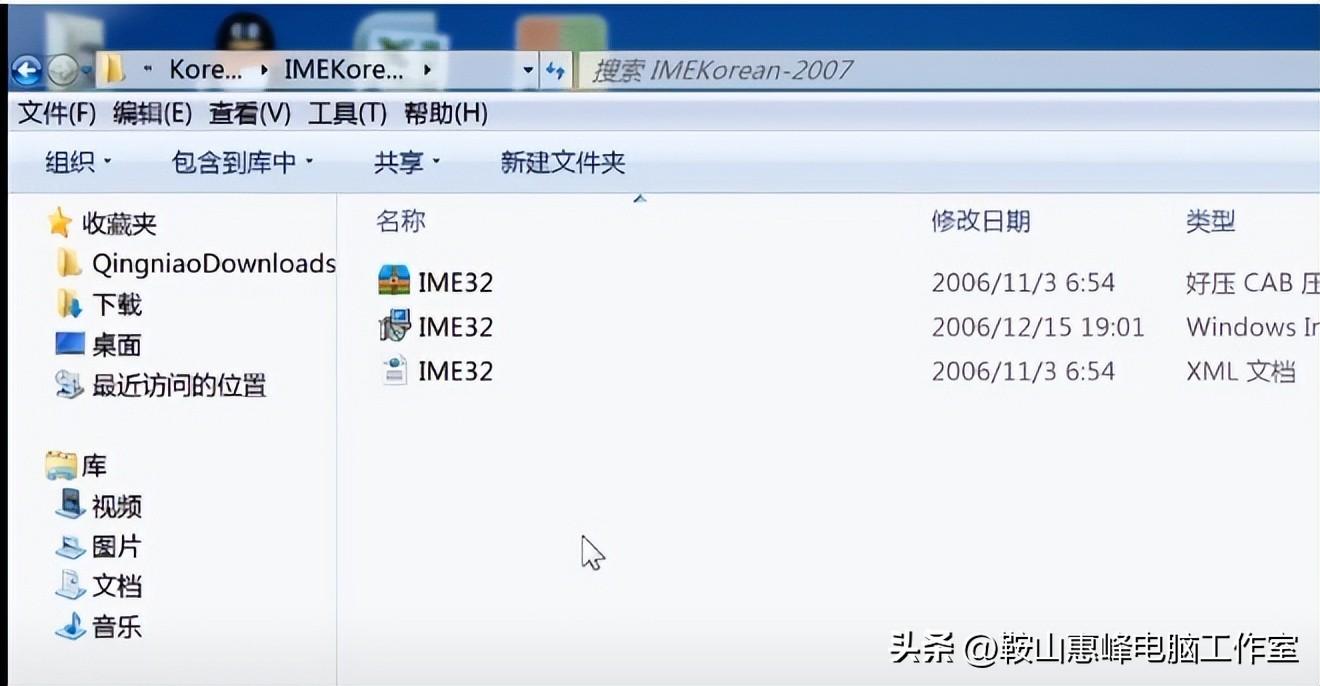Click the 新建文件夹 button
The image size is (1320, 686).
click(x=563, y=162)
